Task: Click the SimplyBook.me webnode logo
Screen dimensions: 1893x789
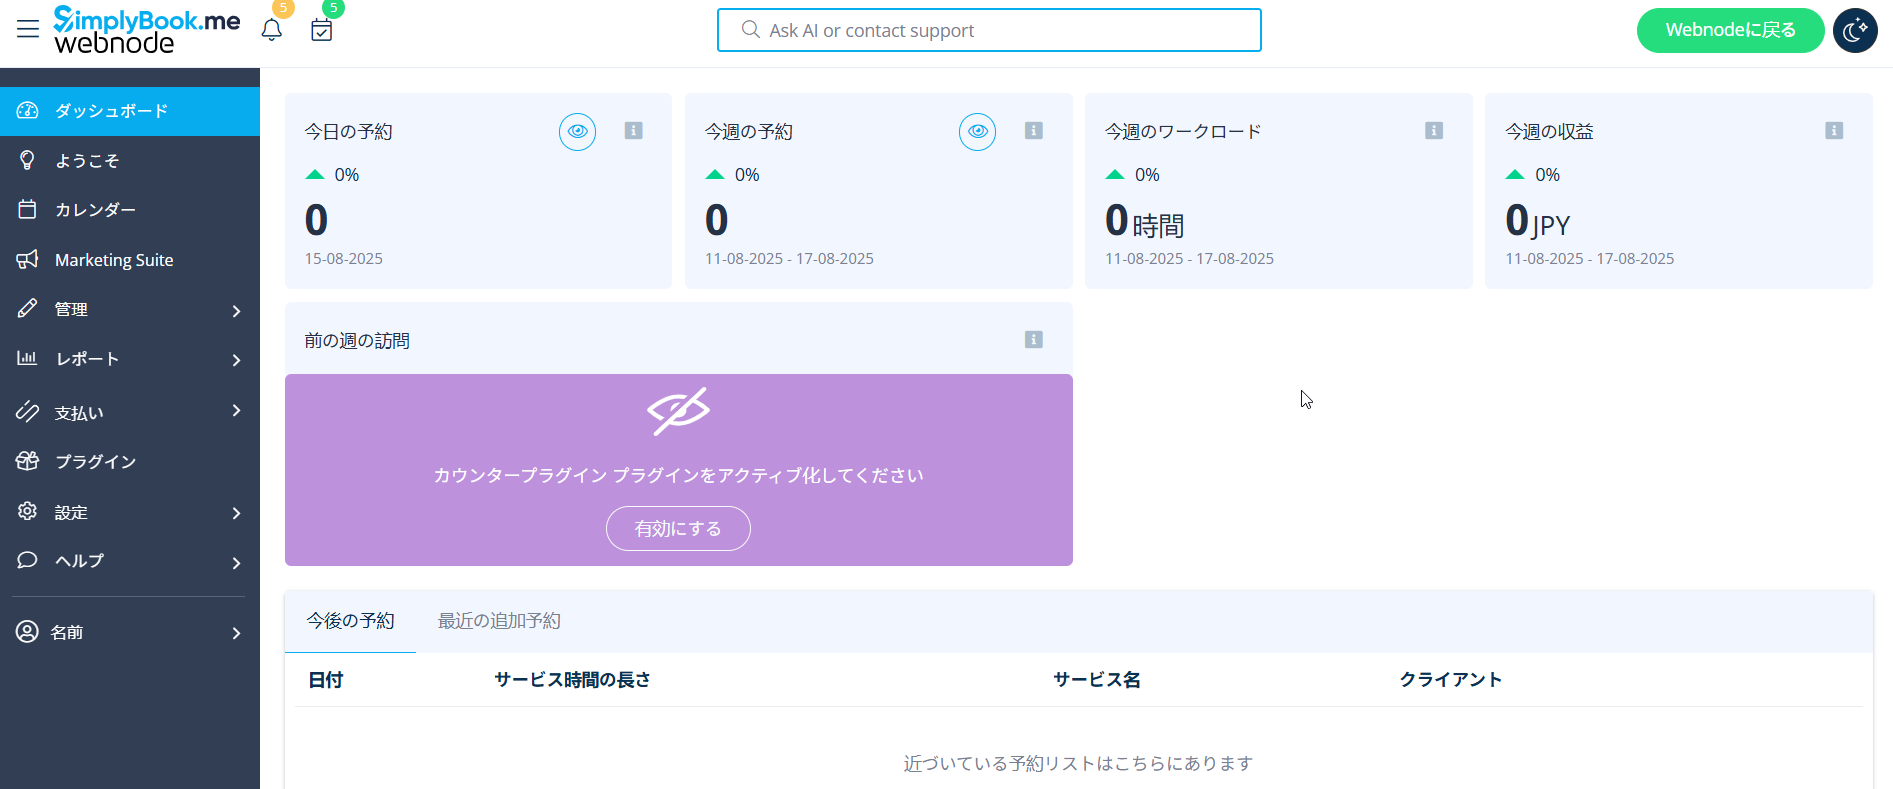Action: [147, 30]
